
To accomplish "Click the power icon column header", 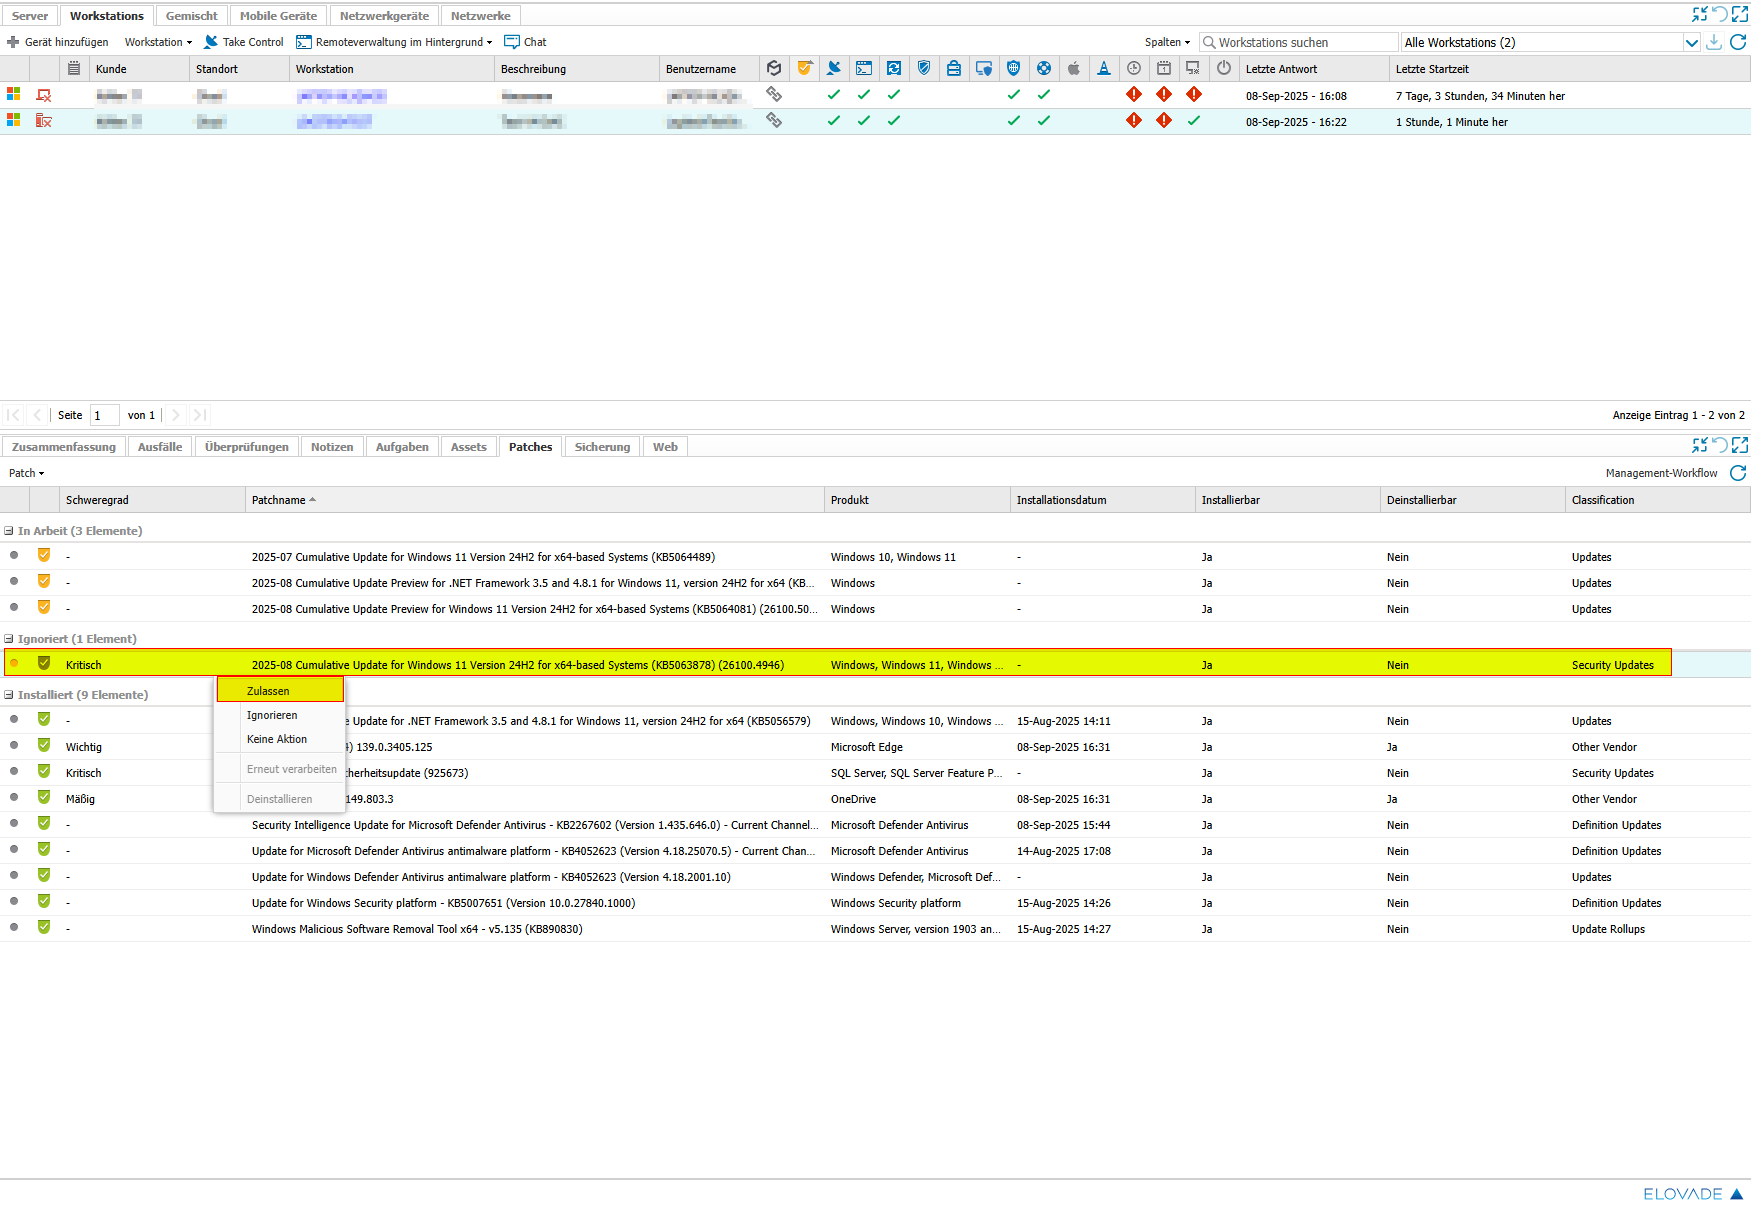I will 1223,69.
